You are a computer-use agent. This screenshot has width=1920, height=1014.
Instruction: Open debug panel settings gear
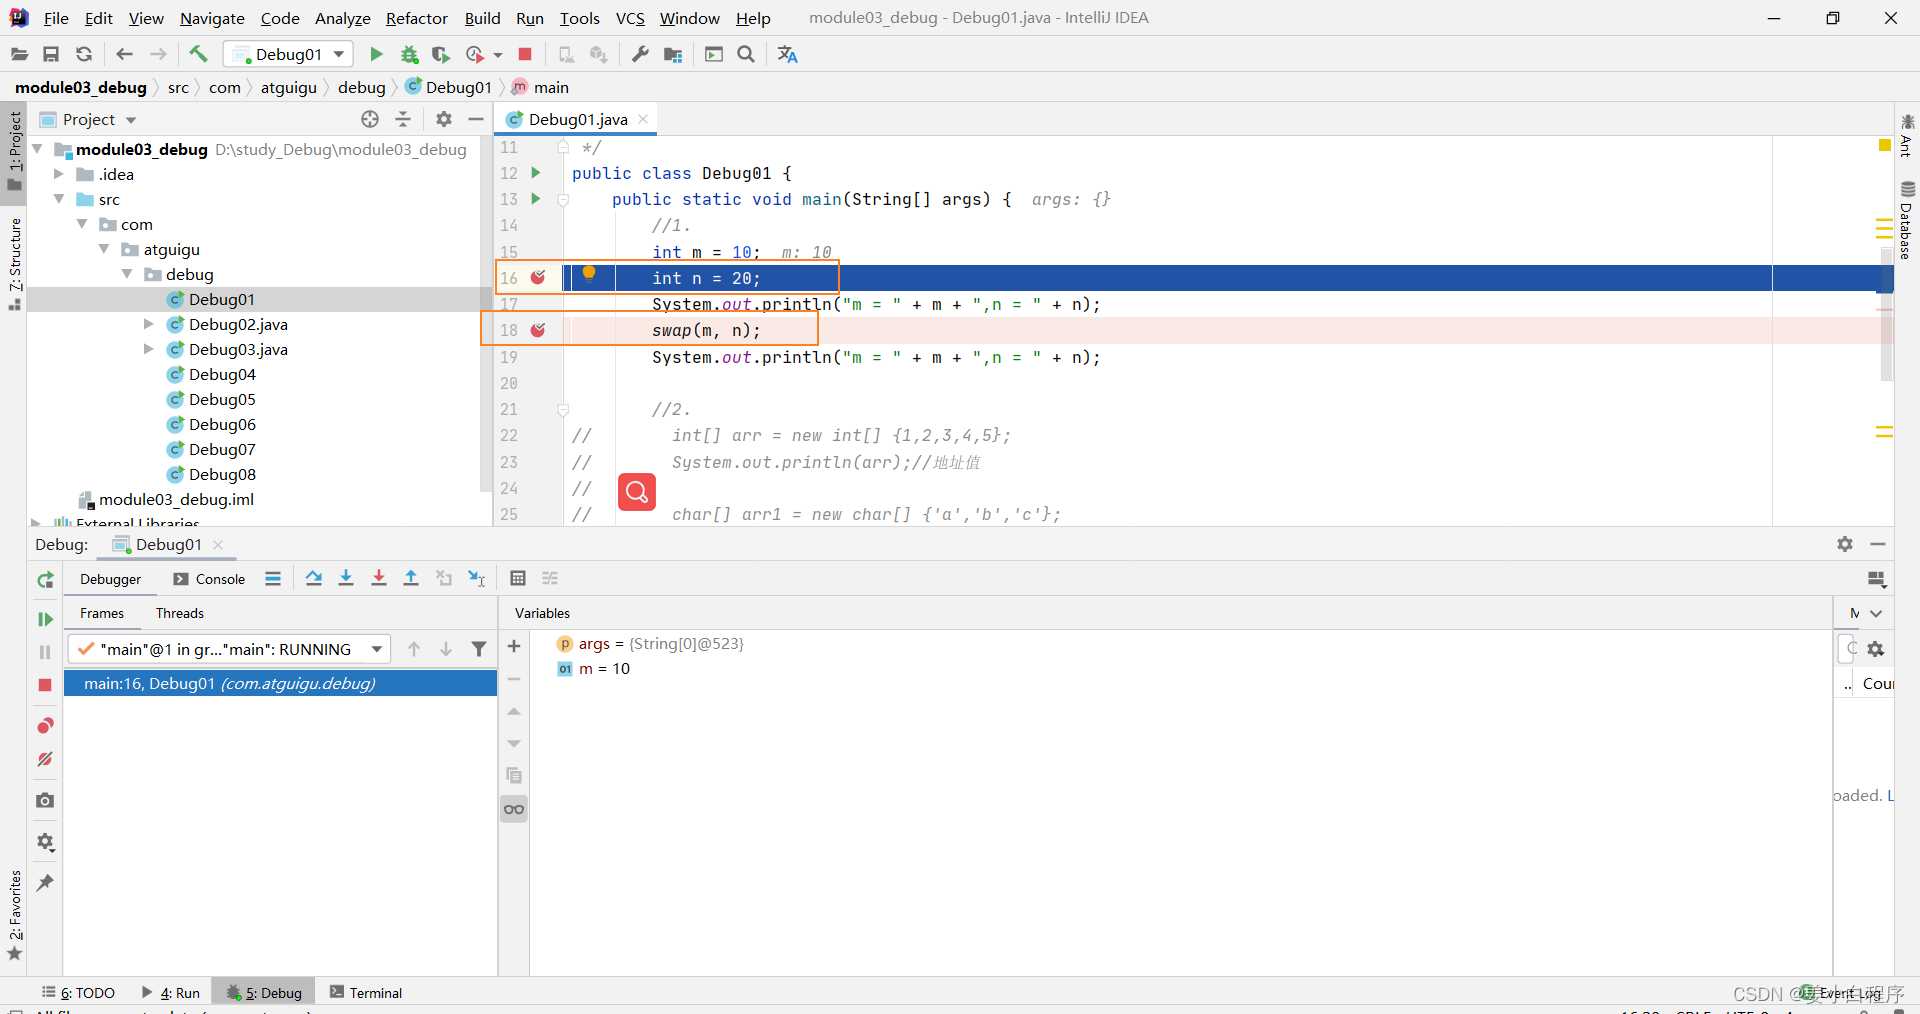tap(1845, 544)
